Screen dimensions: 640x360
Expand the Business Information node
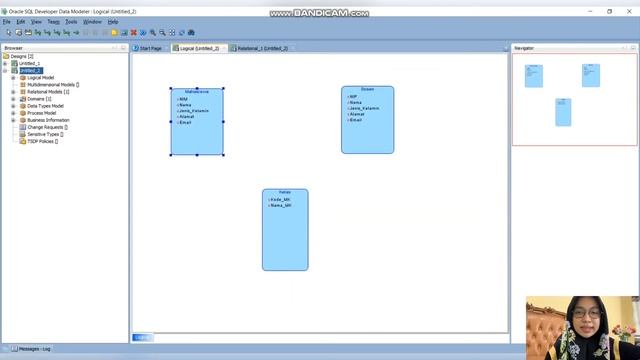click(13, 120)
